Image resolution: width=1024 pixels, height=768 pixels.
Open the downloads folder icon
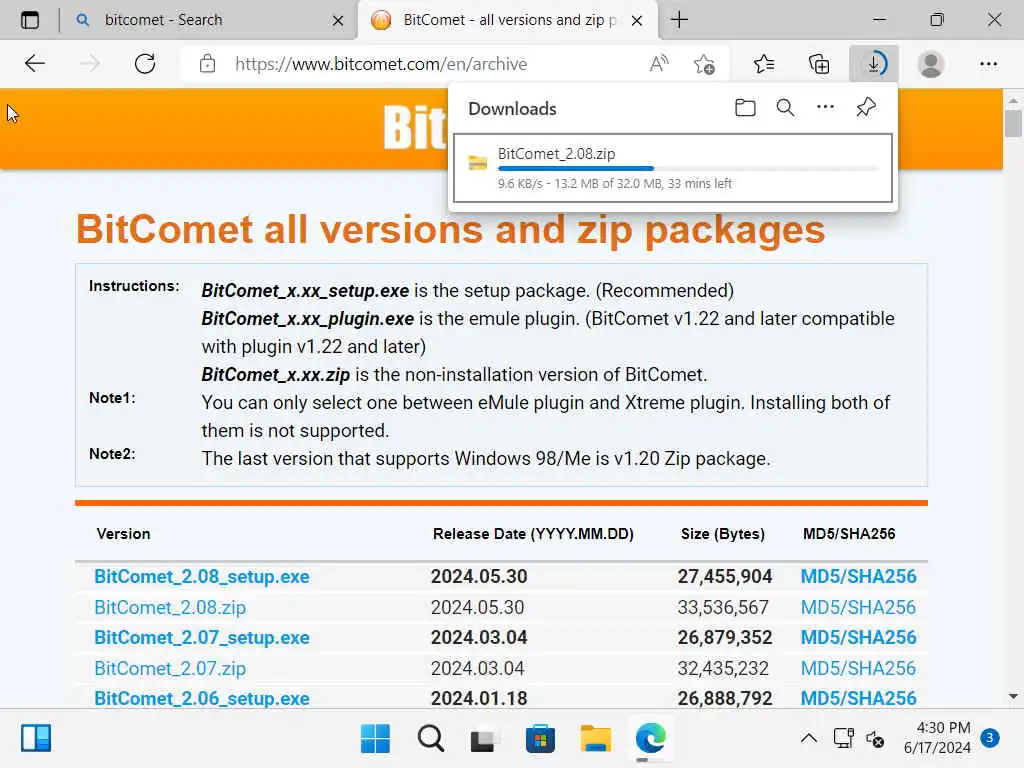[744, 108]
